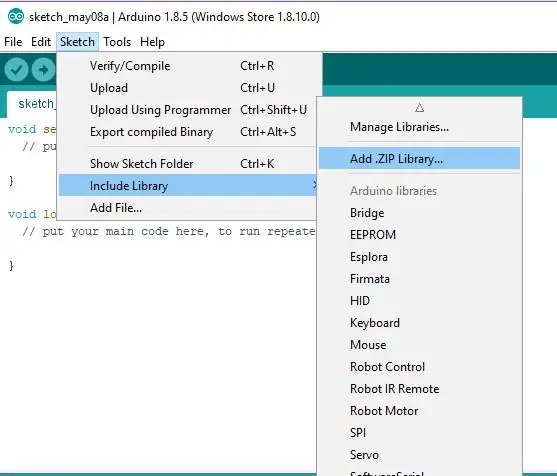Viewport: 557px width, 476px height.
Task: Open the Tools menu
Action: 117,42
